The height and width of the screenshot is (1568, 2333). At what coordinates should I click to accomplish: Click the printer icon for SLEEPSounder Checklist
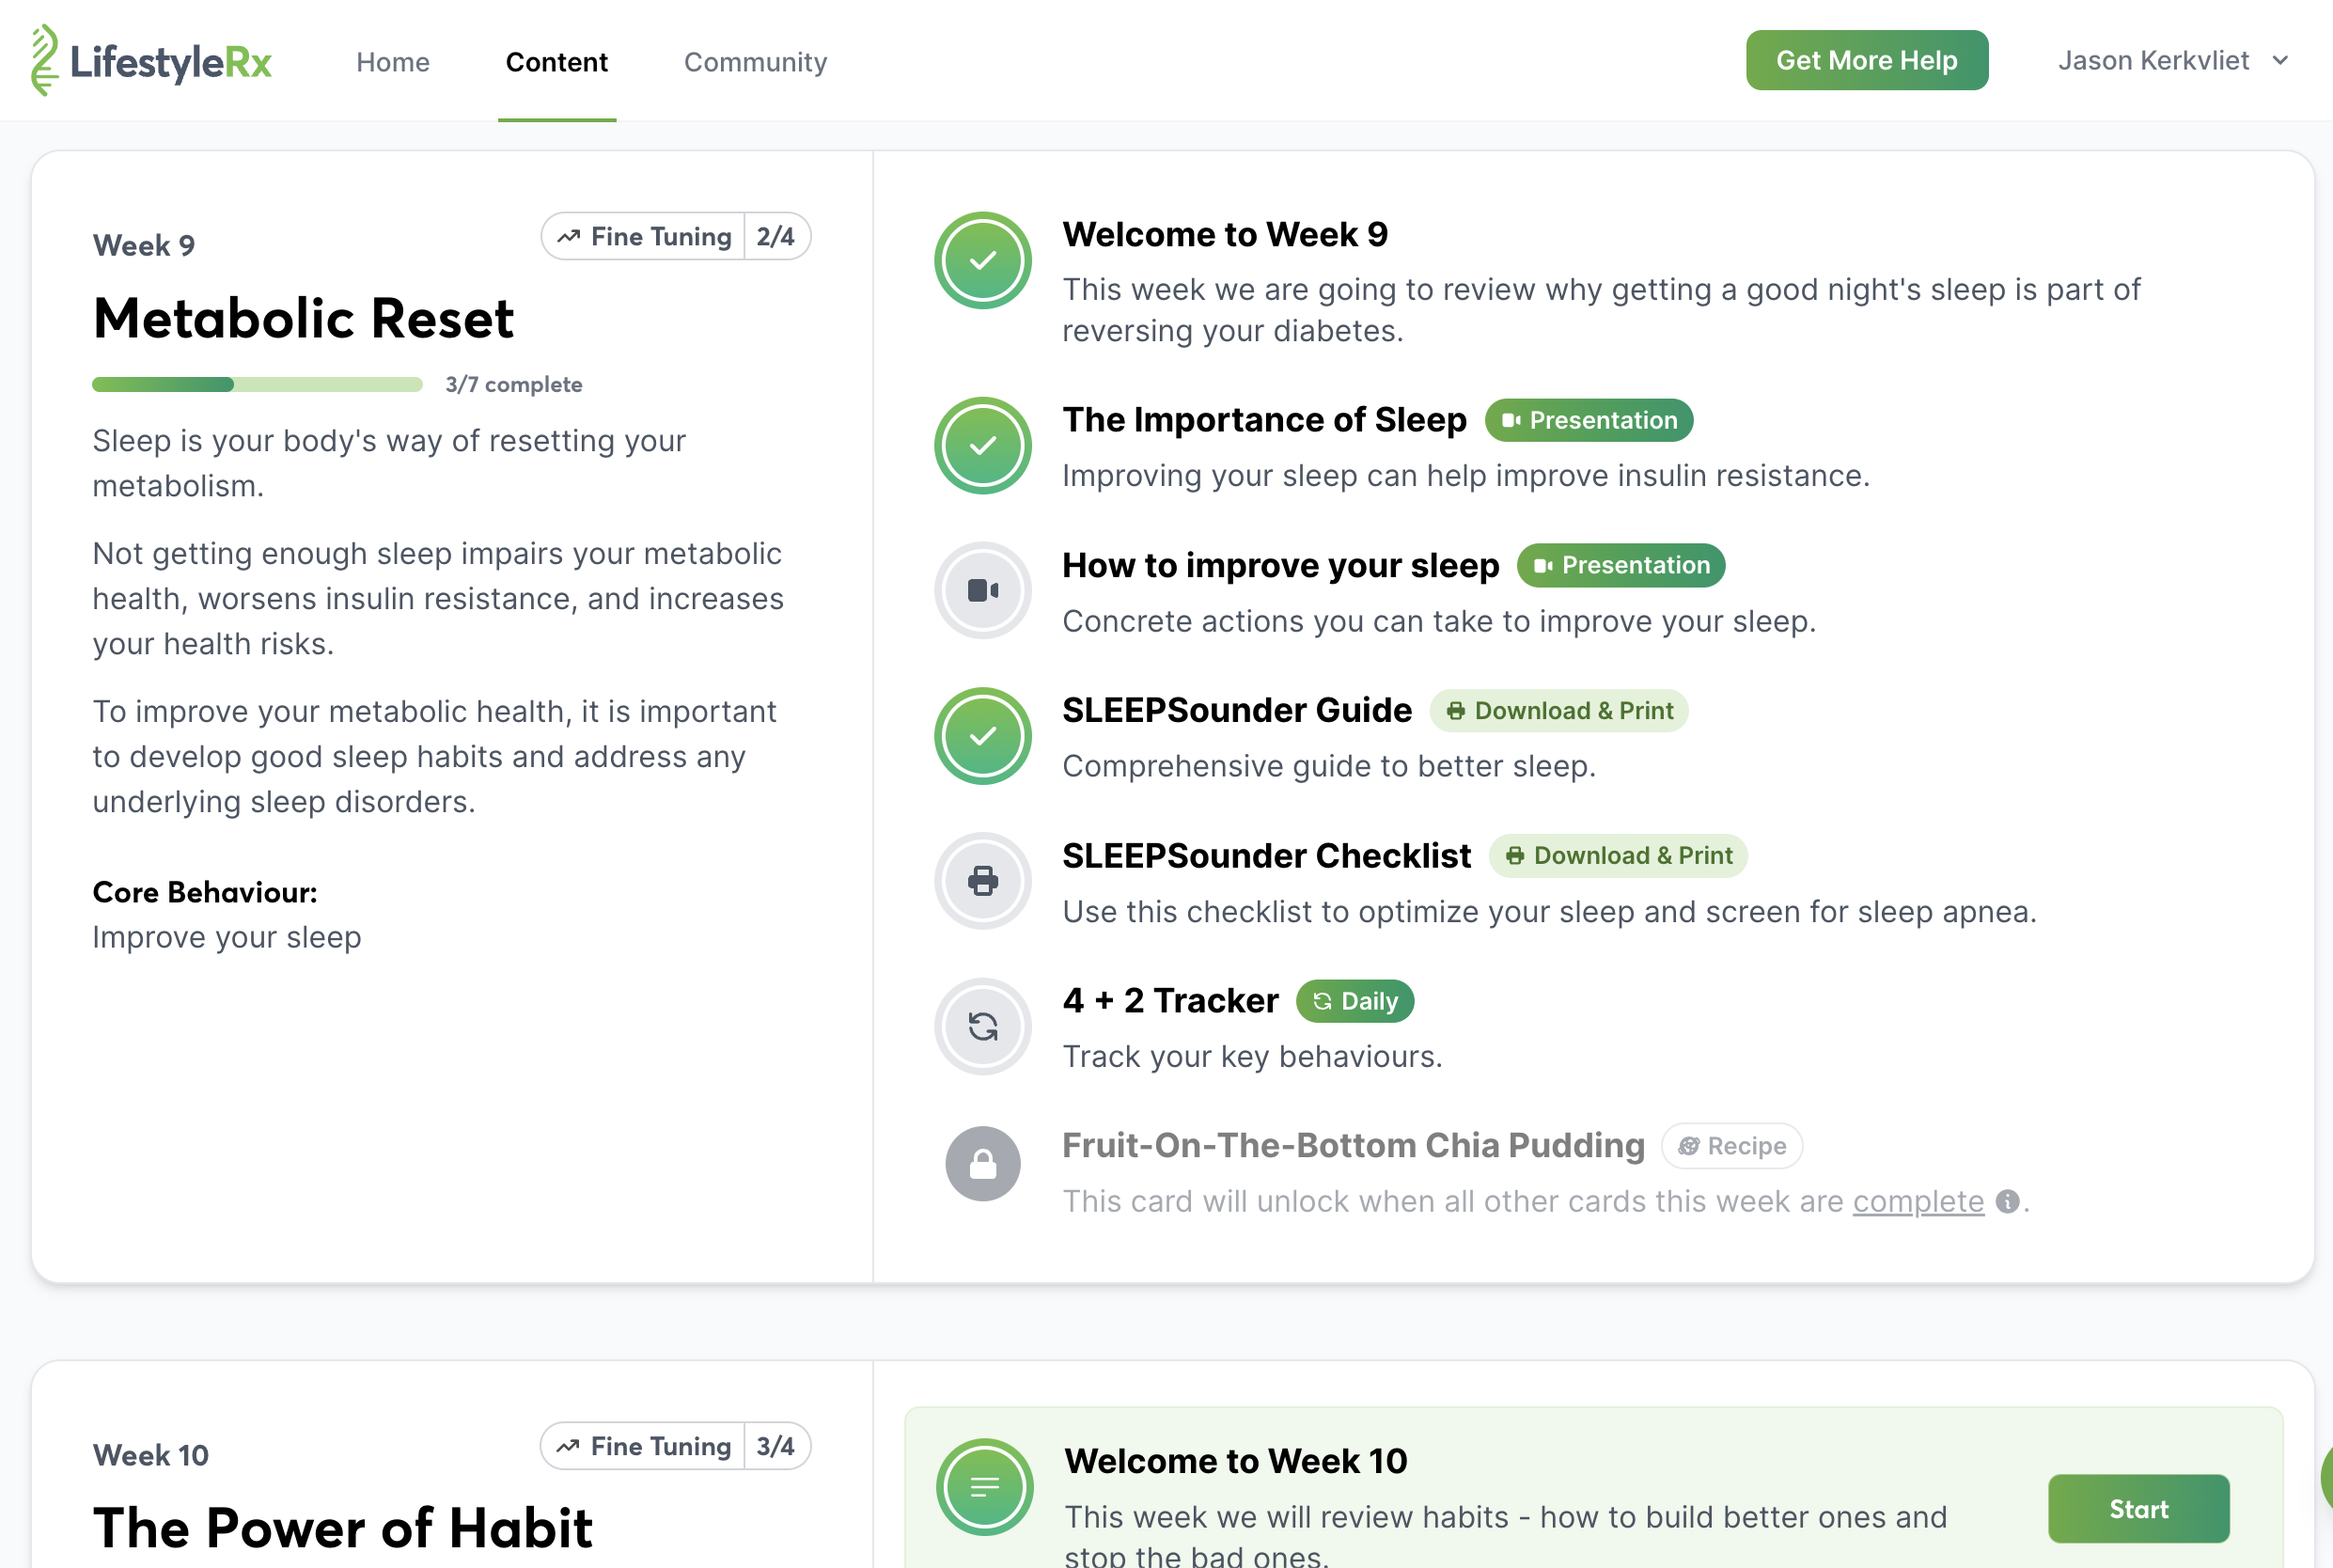pos(982,881)
